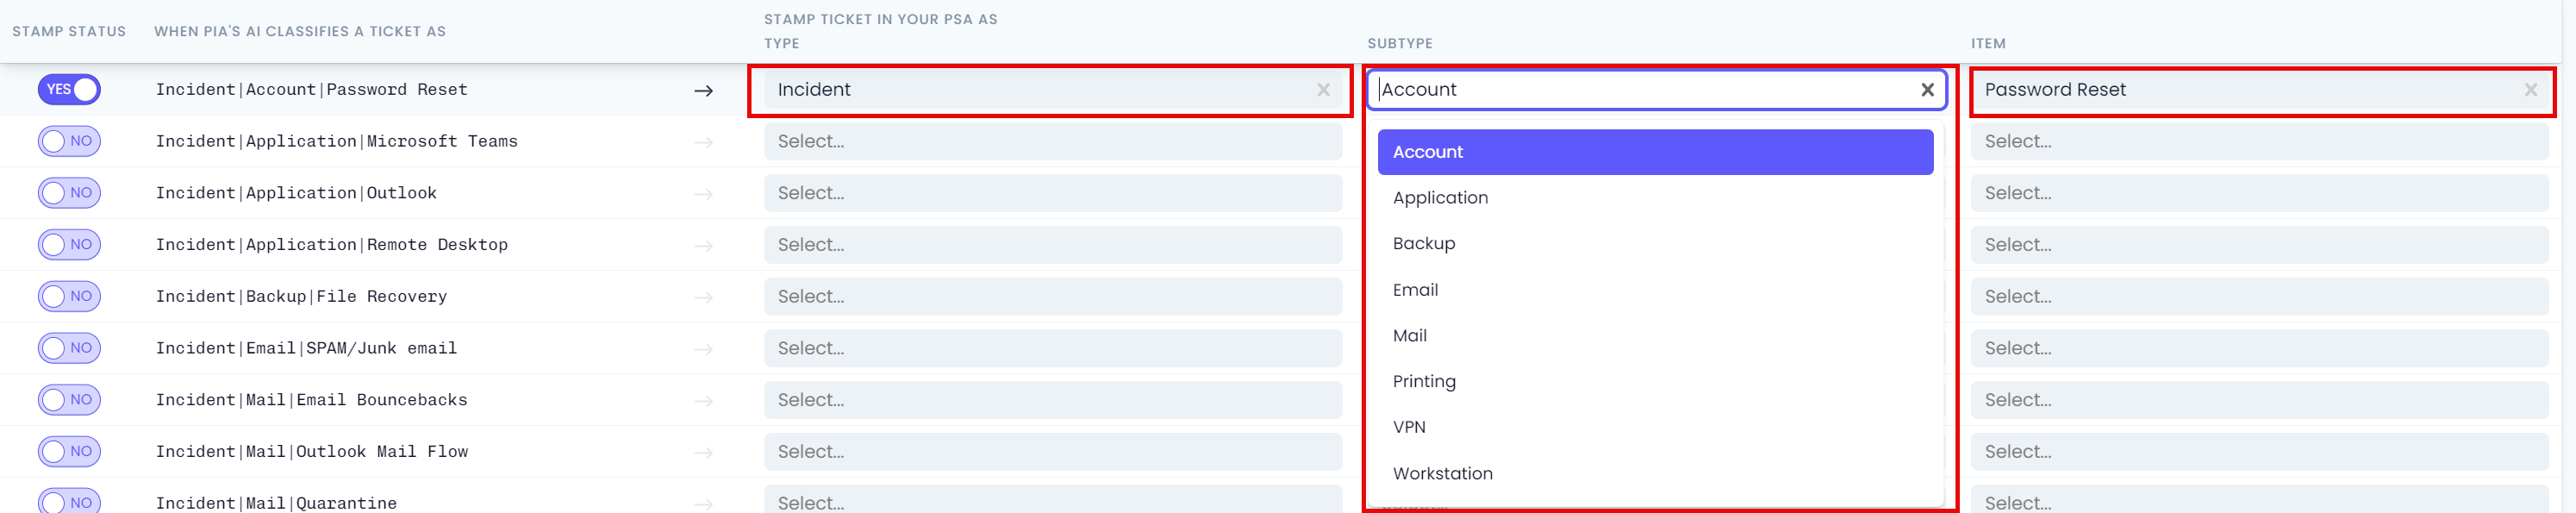Turn off the YES stamp status toggle
The image size is (2576, 513).
point(69,89)
